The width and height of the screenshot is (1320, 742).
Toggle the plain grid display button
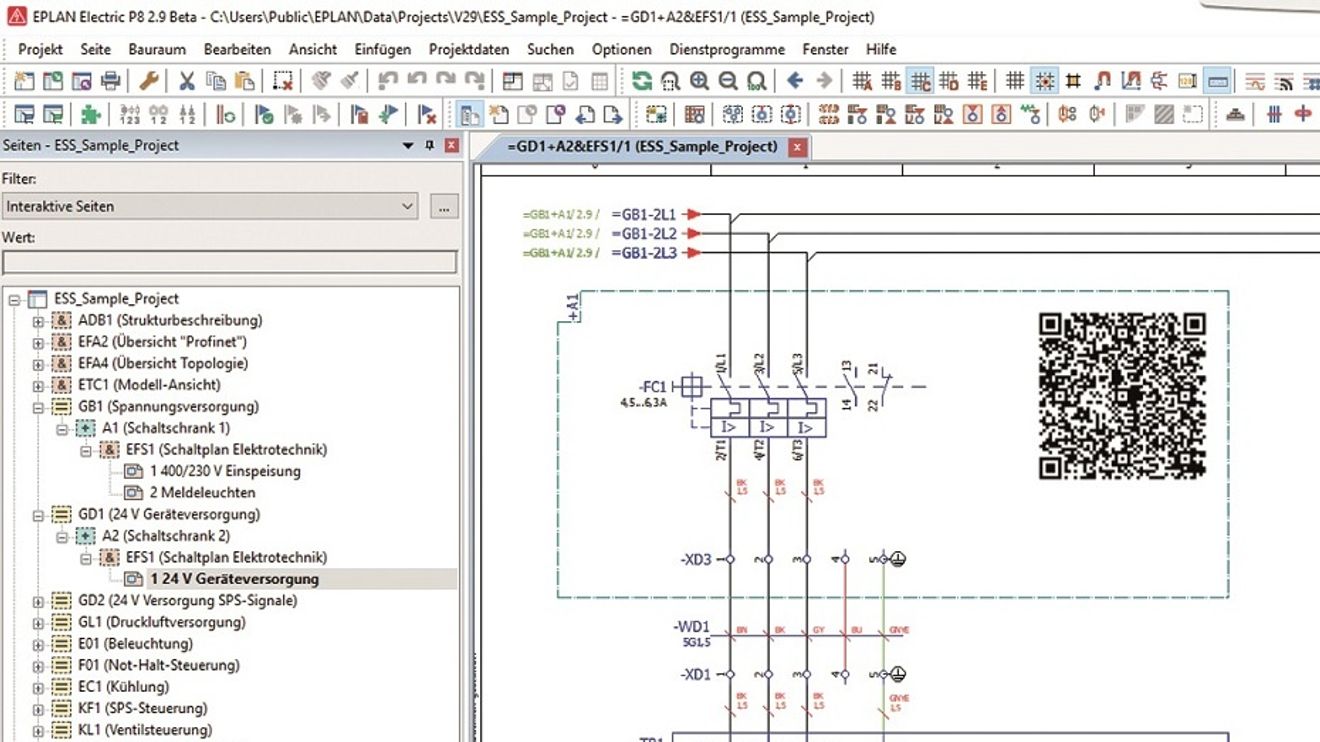coord(1015,81)
